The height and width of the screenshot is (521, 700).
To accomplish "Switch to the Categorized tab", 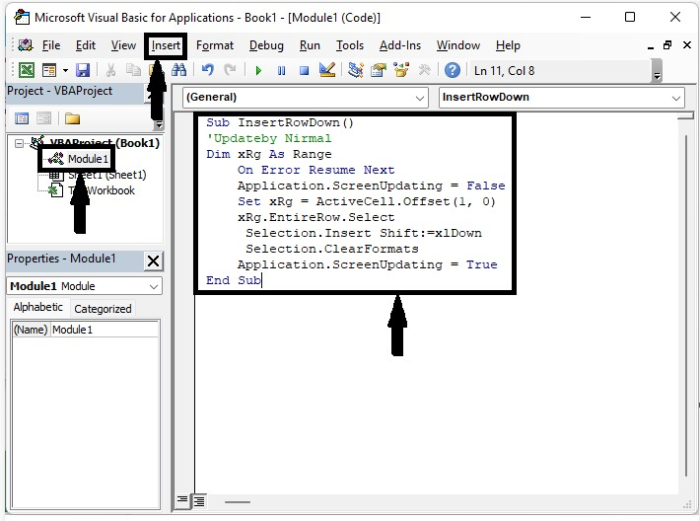I will 103,309.
